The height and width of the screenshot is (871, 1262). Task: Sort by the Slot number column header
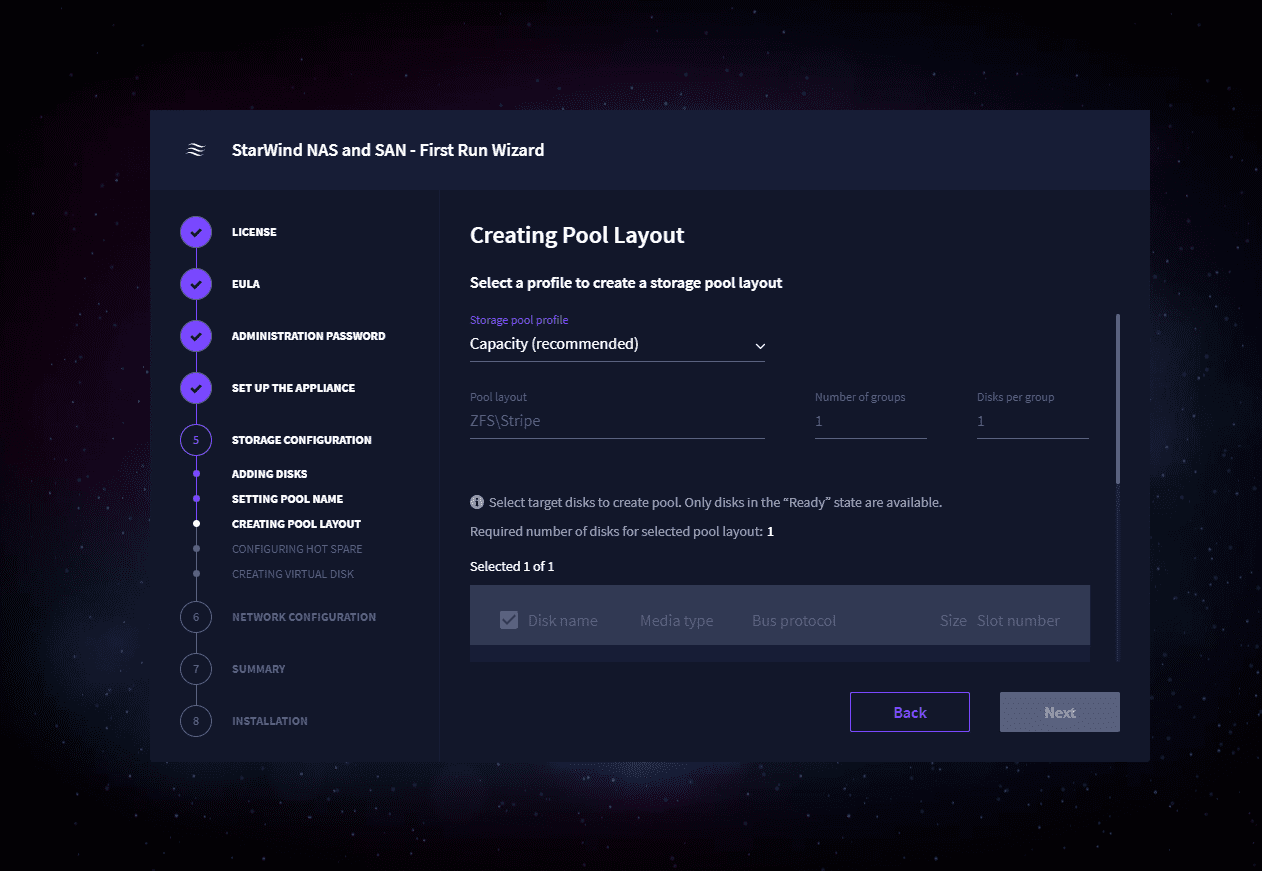click(x=1018, y=621)
